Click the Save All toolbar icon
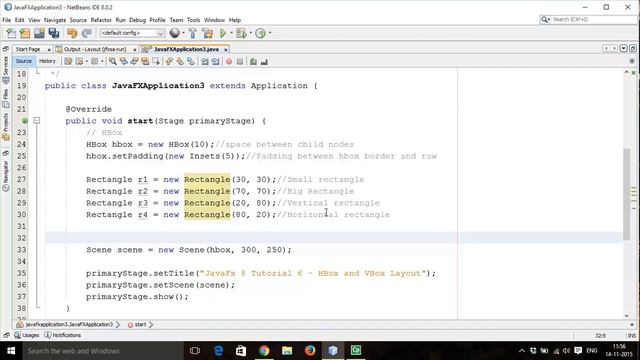 [x=54, y=33]
